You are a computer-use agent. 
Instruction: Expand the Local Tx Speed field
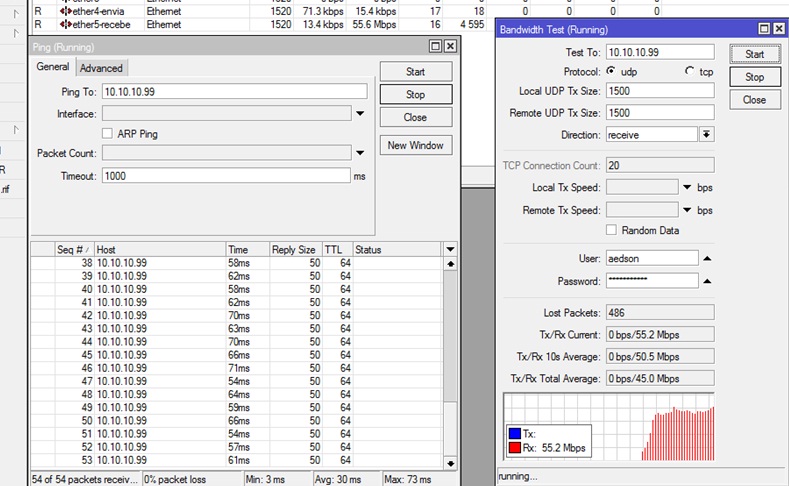[687, 187]
